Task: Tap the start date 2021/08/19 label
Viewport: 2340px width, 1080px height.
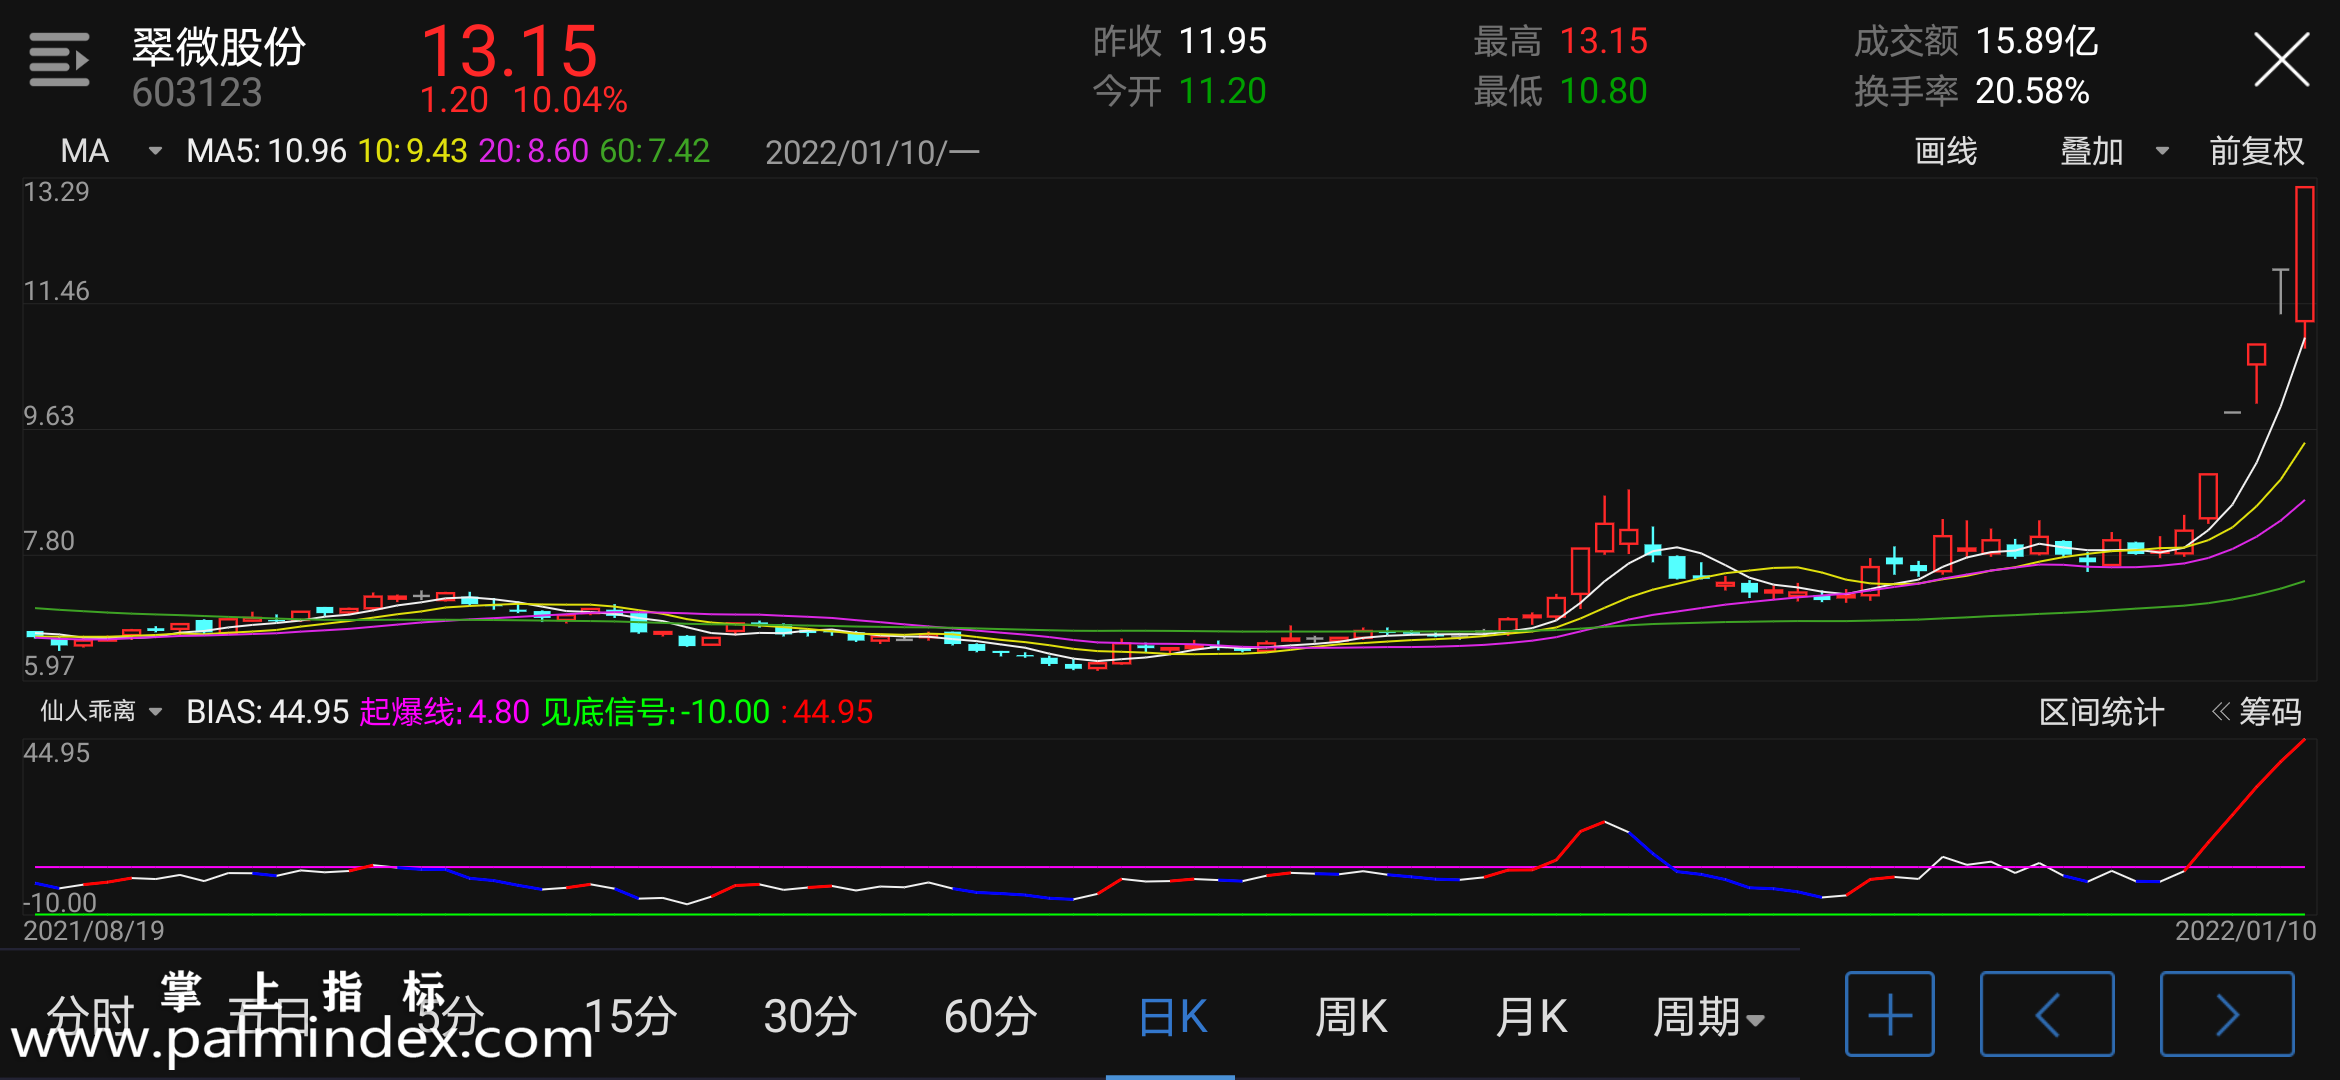Action: pos(94,931)
